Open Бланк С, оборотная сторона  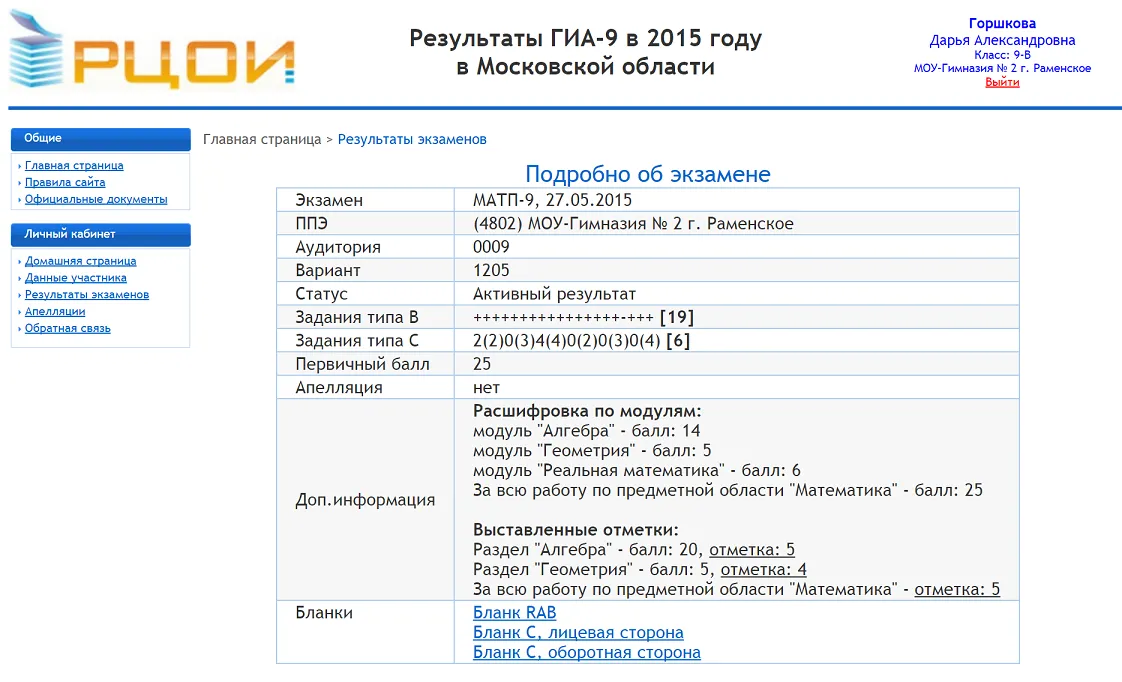587,653
